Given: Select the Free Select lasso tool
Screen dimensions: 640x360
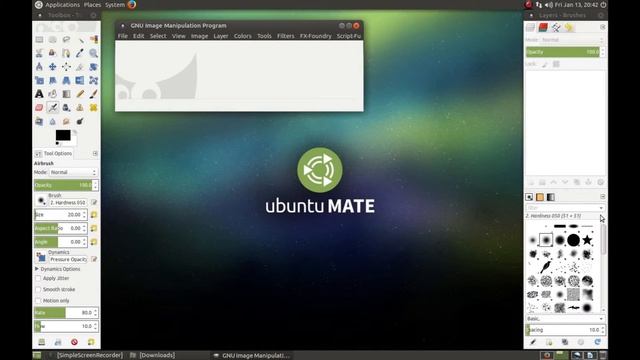Looking at the screenshot, I should [66, 40].
